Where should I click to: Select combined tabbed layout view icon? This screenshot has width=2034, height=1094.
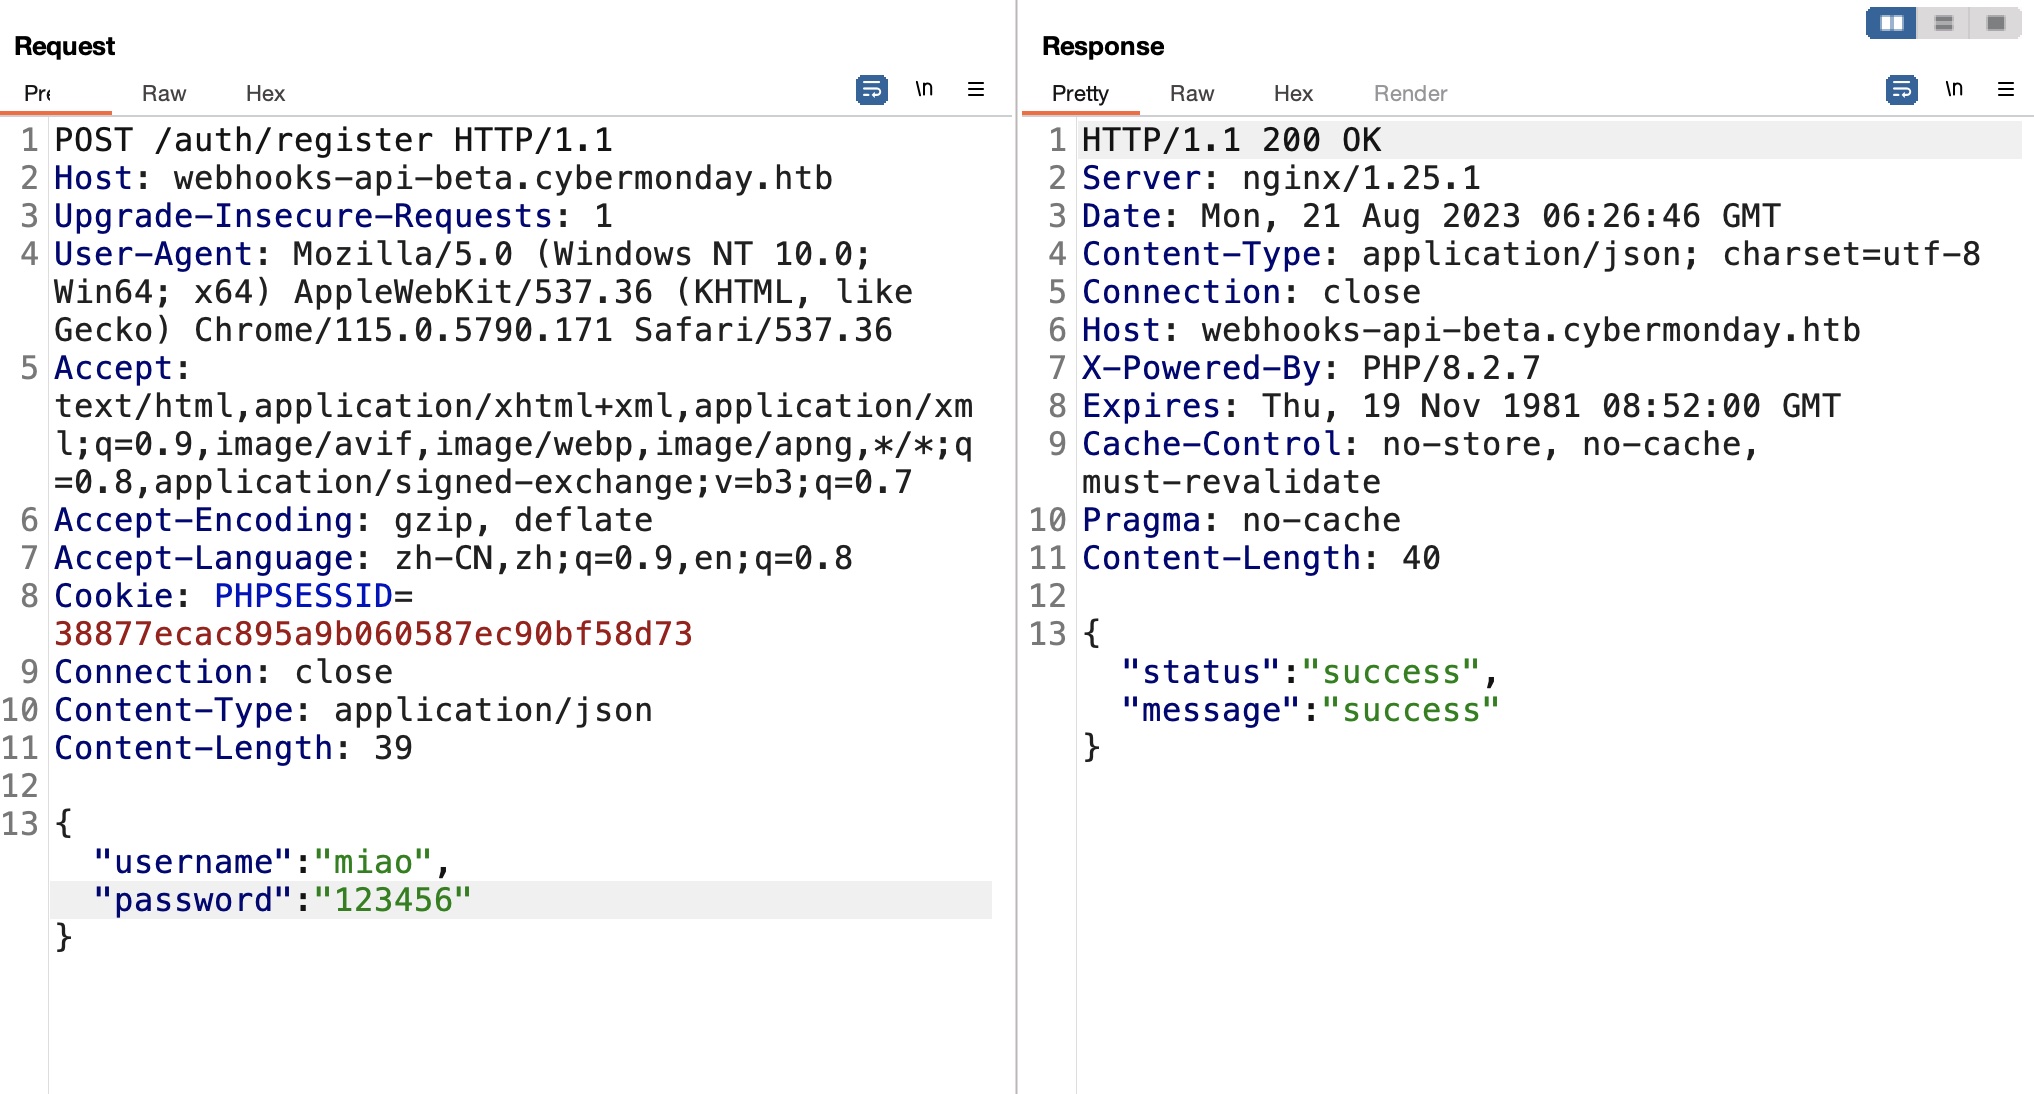(x=1995, y=23)
